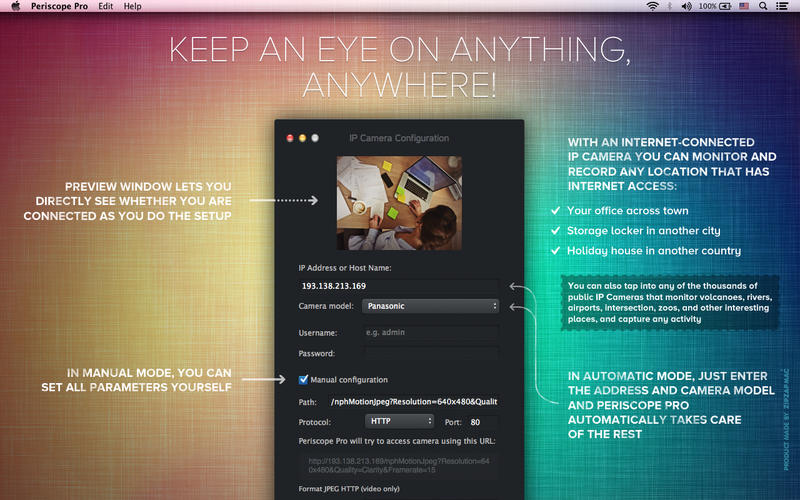Open Spotlight search magnifier
Screen dimensions: 800x500
[x=763, y=6]
